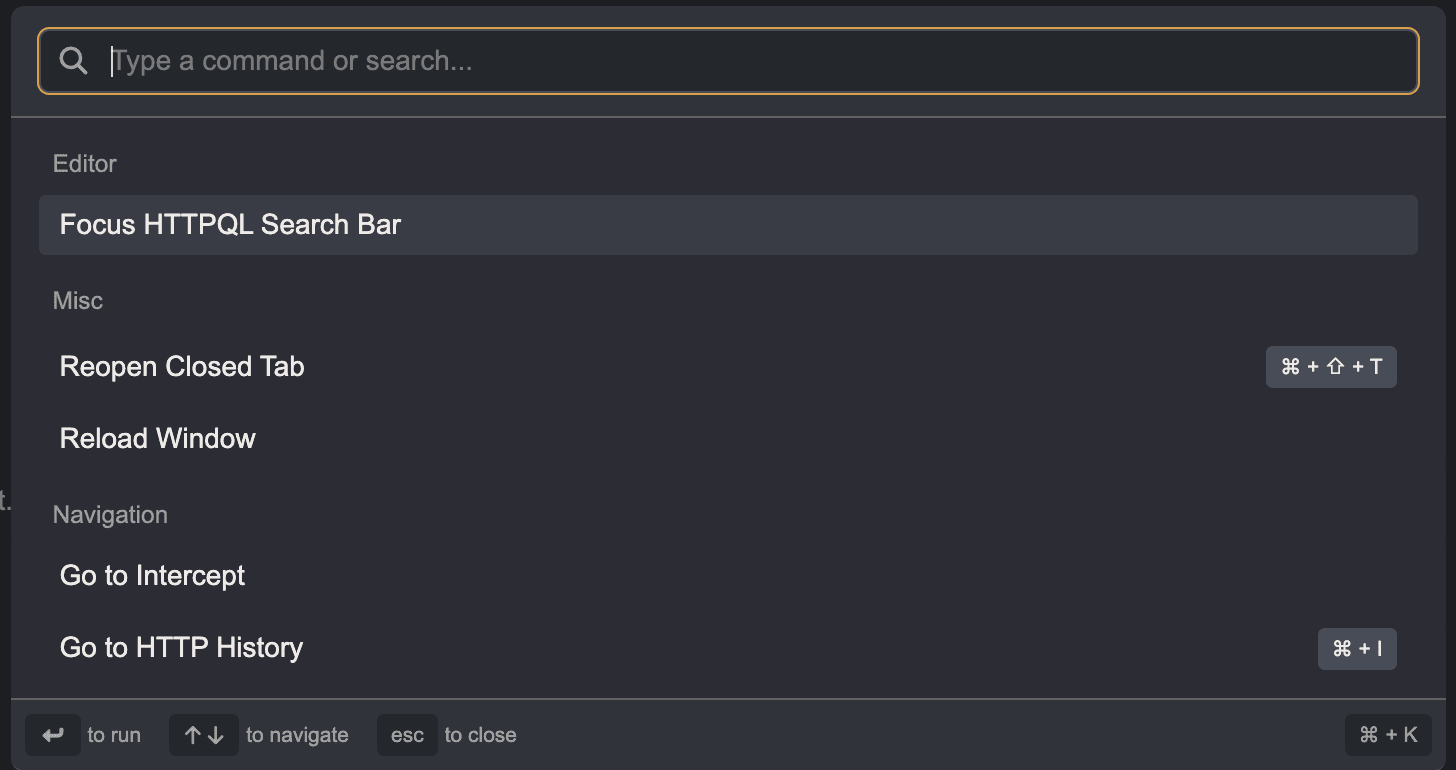
Task: Choose the Reload Window command
Action: (x=728, y=438)
